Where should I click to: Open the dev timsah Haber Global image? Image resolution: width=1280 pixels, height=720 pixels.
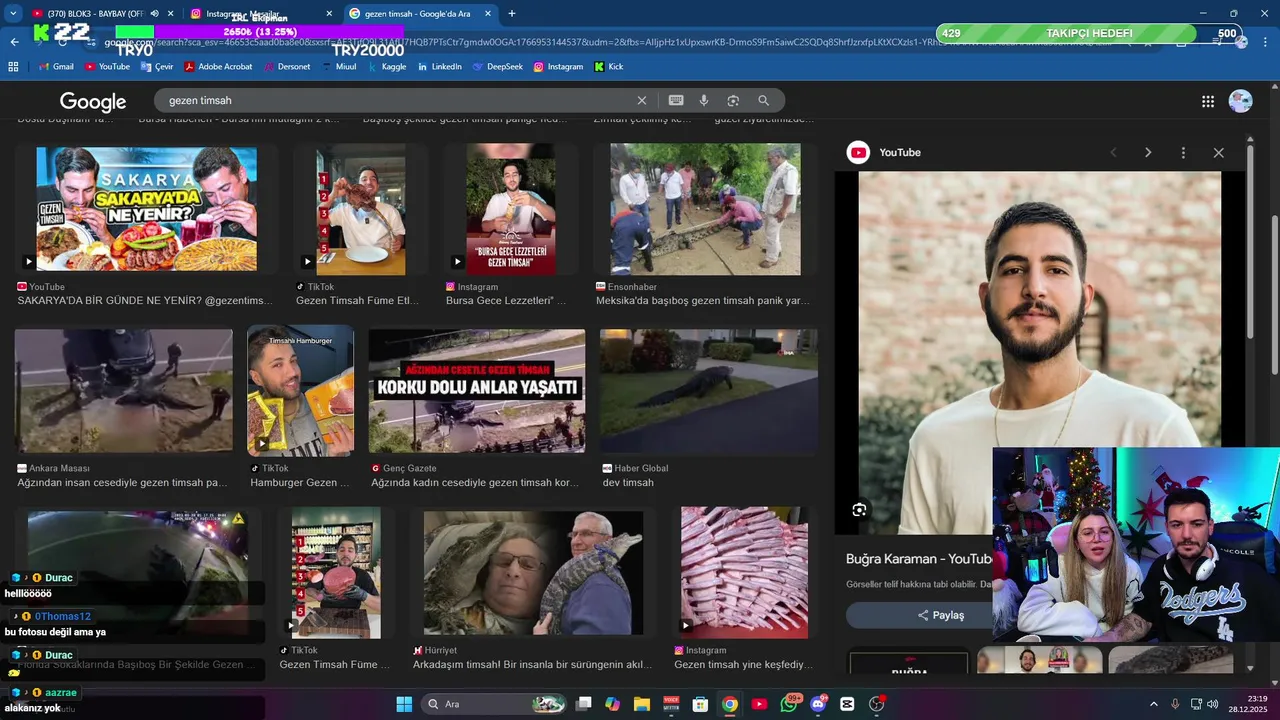(709, 391)
